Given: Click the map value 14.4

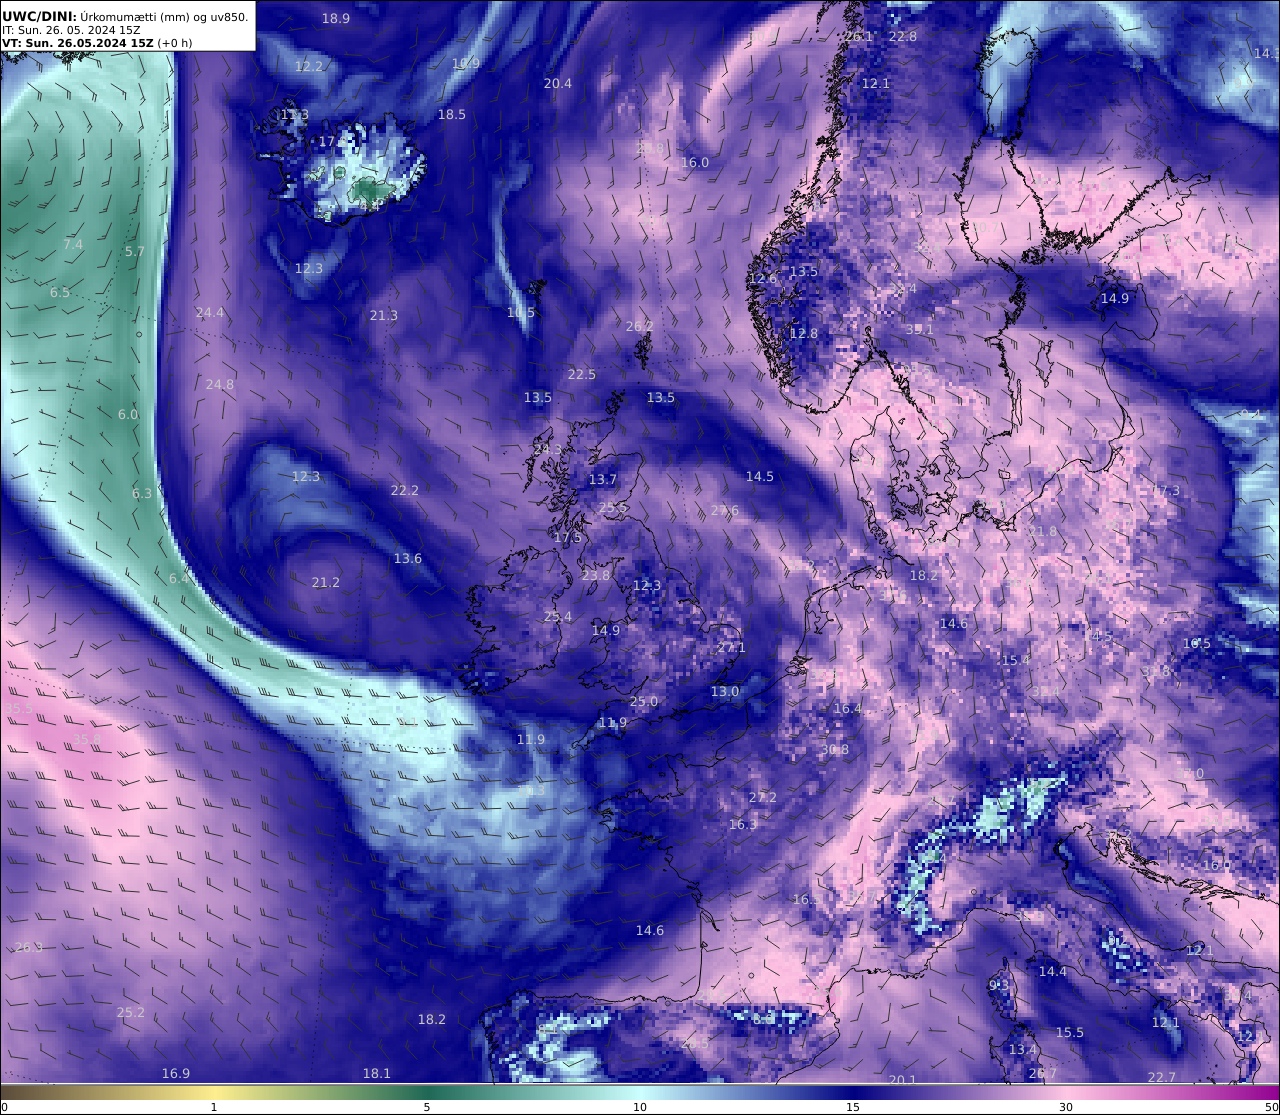Looking at the screenshot, I should [x=1053, y=972].
